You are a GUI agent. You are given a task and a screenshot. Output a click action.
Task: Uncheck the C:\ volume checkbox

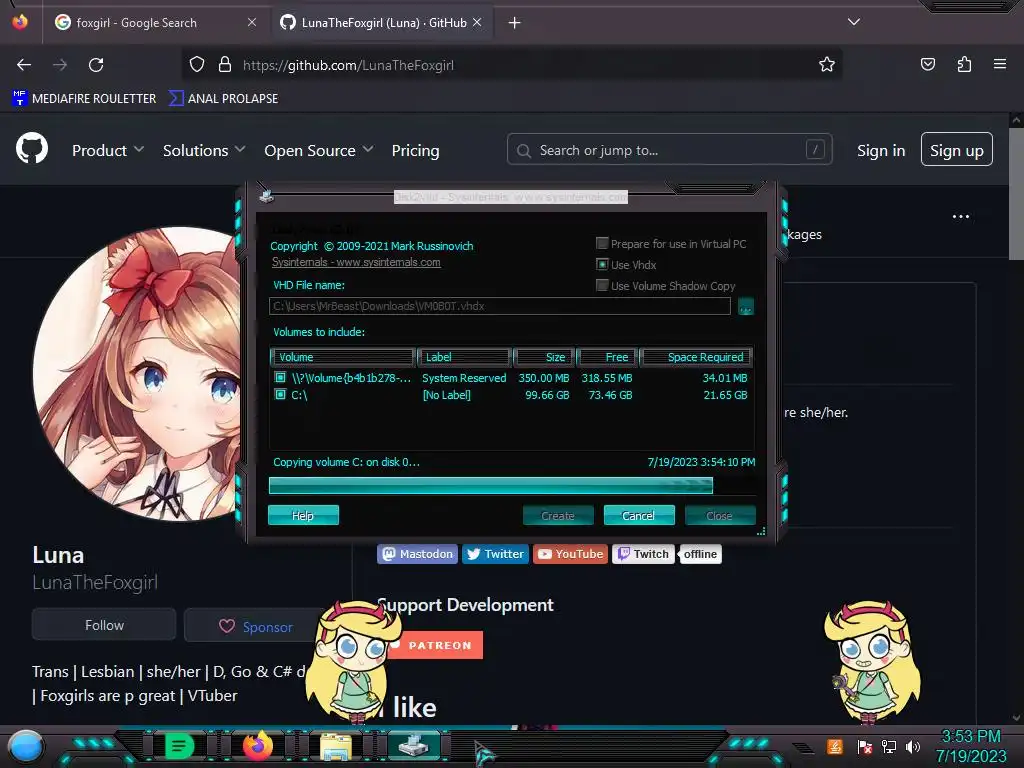pos(280,394)
